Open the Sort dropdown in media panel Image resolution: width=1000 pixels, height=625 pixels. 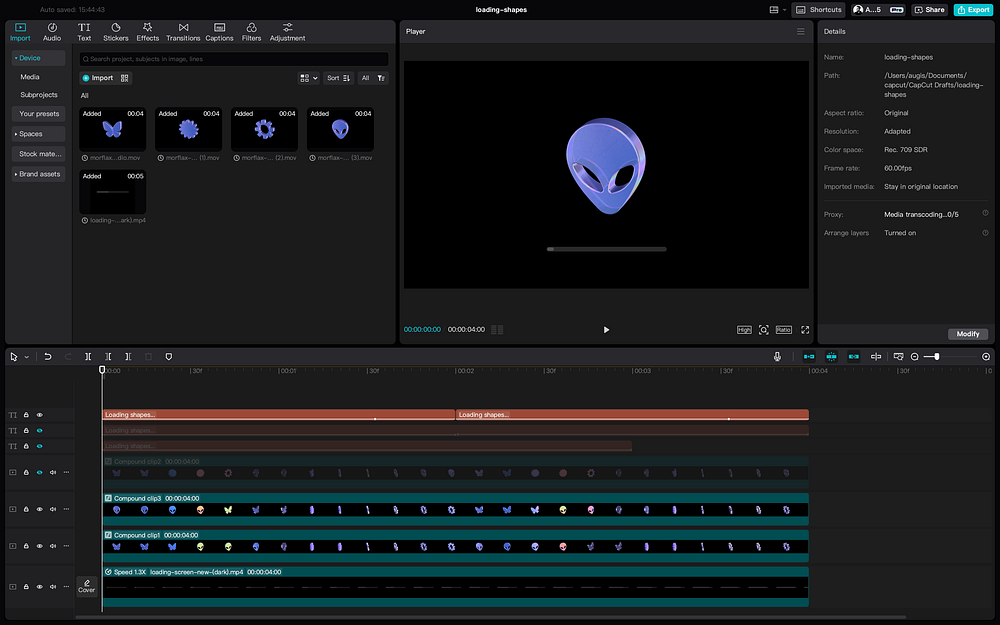[x=339, y=78]
